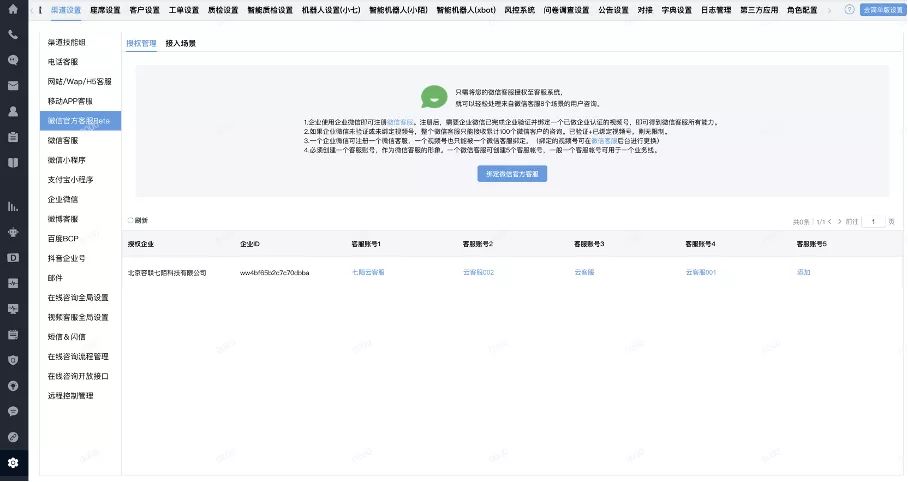The height and width of the screenshot is (482, 908).
Task: Go to previous page arrow in pagination
Action: pyautogui.click(x=829, y=221)
